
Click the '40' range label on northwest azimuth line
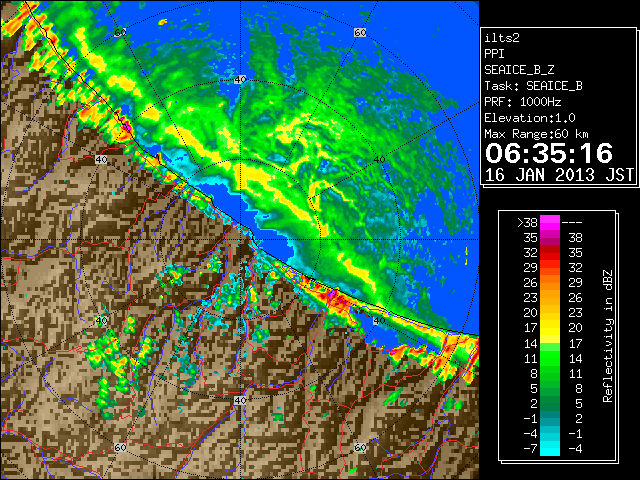point(101,160)
